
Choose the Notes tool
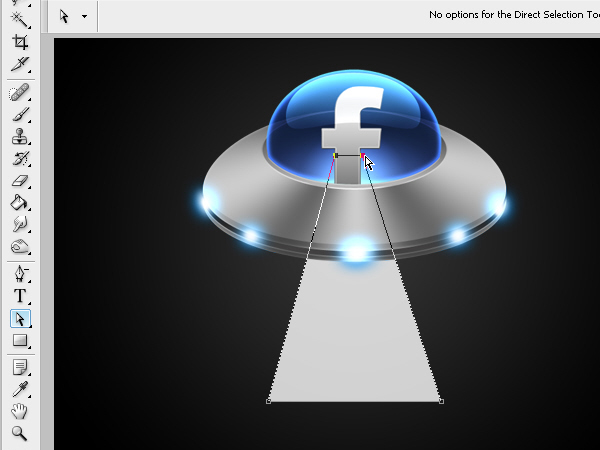20,367
